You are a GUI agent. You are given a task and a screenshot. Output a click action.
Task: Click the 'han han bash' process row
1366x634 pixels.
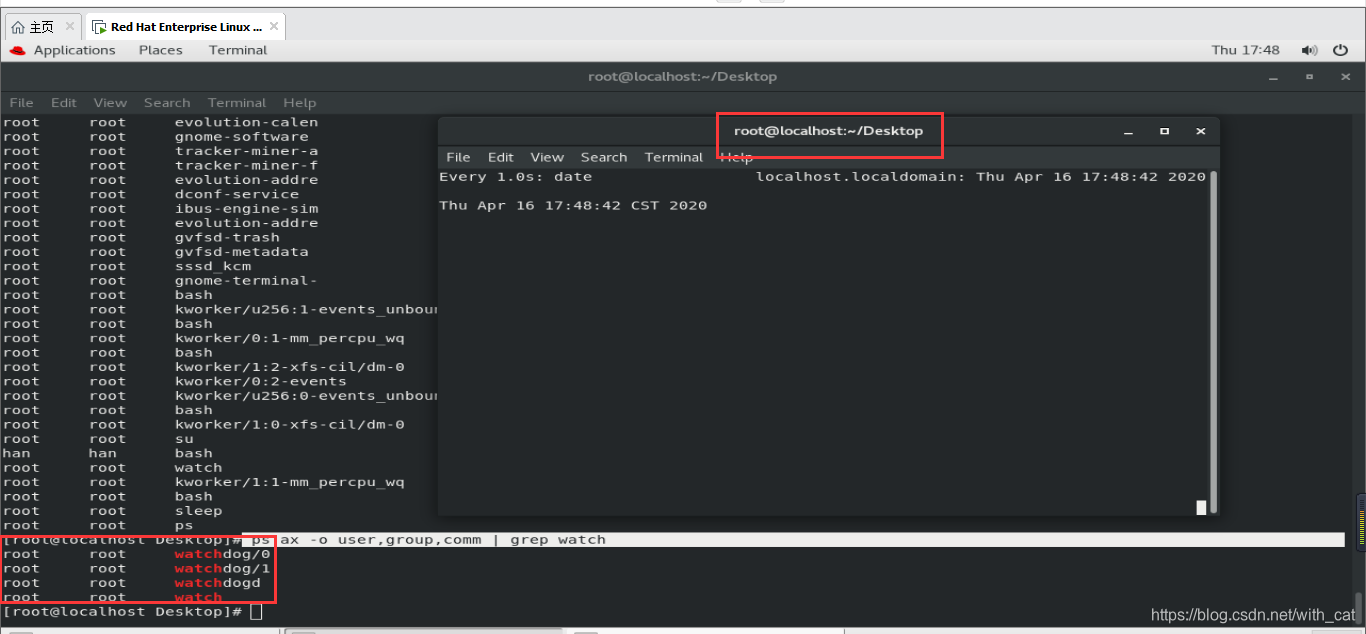[107, 454]
